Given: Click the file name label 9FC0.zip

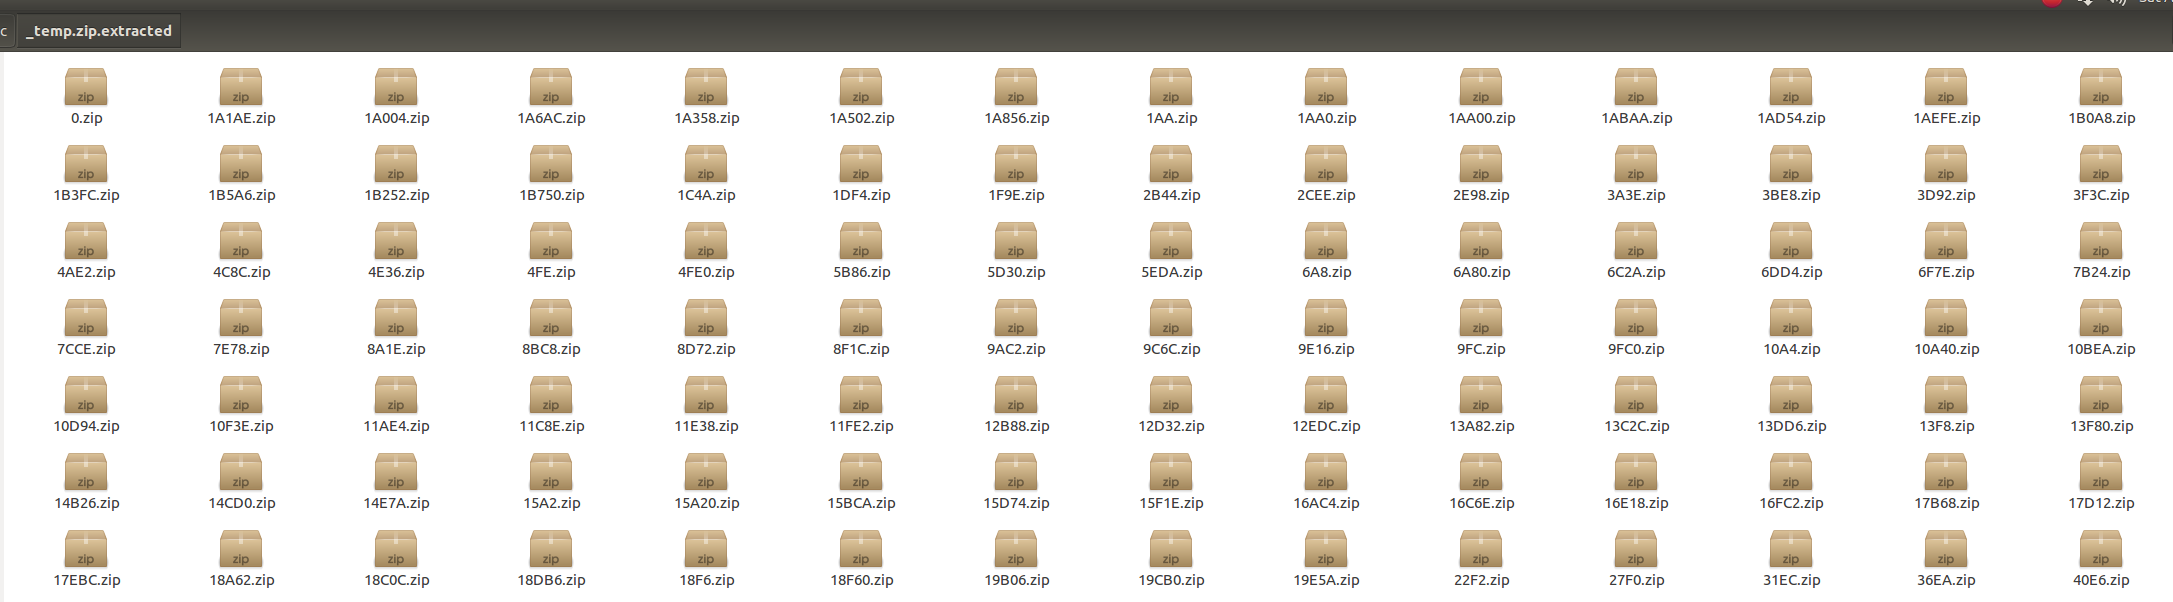Looking at the screenshot, I should coord(1636,349).
